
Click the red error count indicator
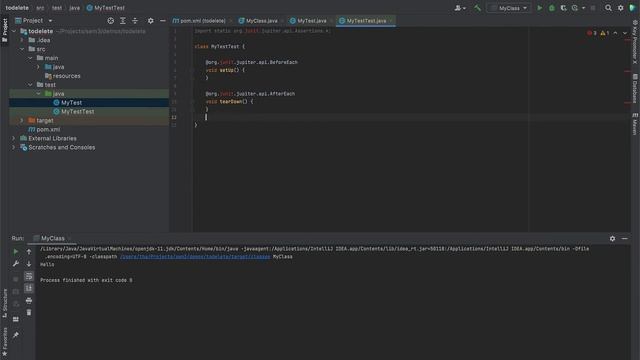click(x=592, y=33)
